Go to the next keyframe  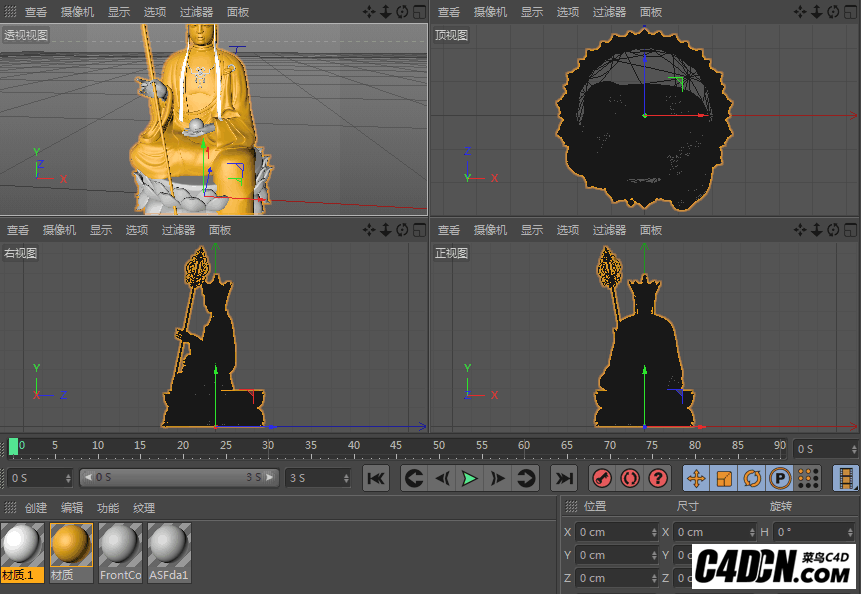click(x=525, y=478)
